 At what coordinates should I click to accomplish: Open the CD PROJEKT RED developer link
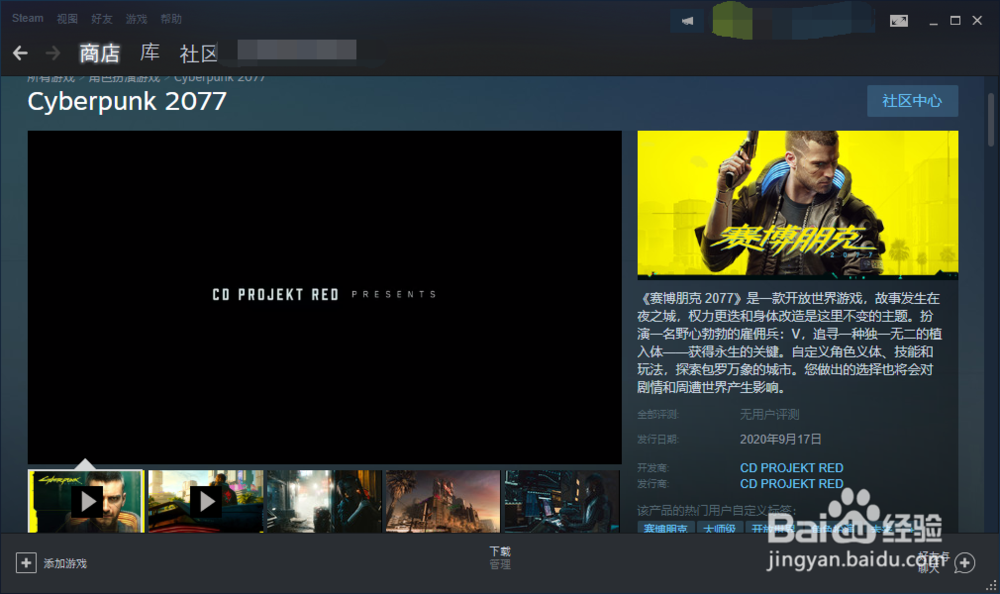[x=791, y=468]
